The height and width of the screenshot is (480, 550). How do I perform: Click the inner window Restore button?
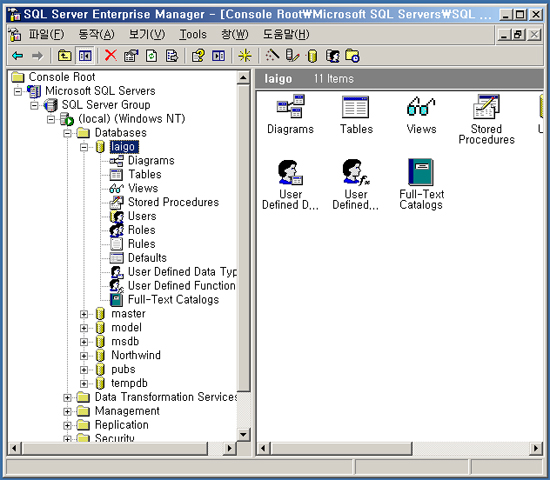(518, 35)
